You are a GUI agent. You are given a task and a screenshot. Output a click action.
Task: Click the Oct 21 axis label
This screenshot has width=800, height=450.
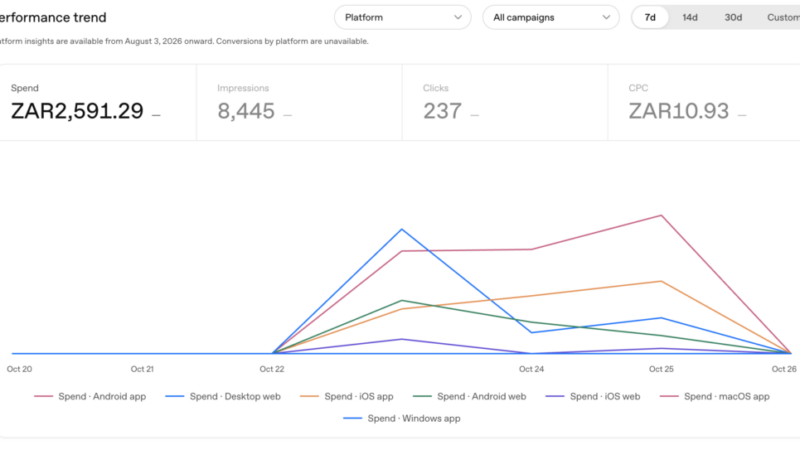pyautogui.click(x=142, y=369)
